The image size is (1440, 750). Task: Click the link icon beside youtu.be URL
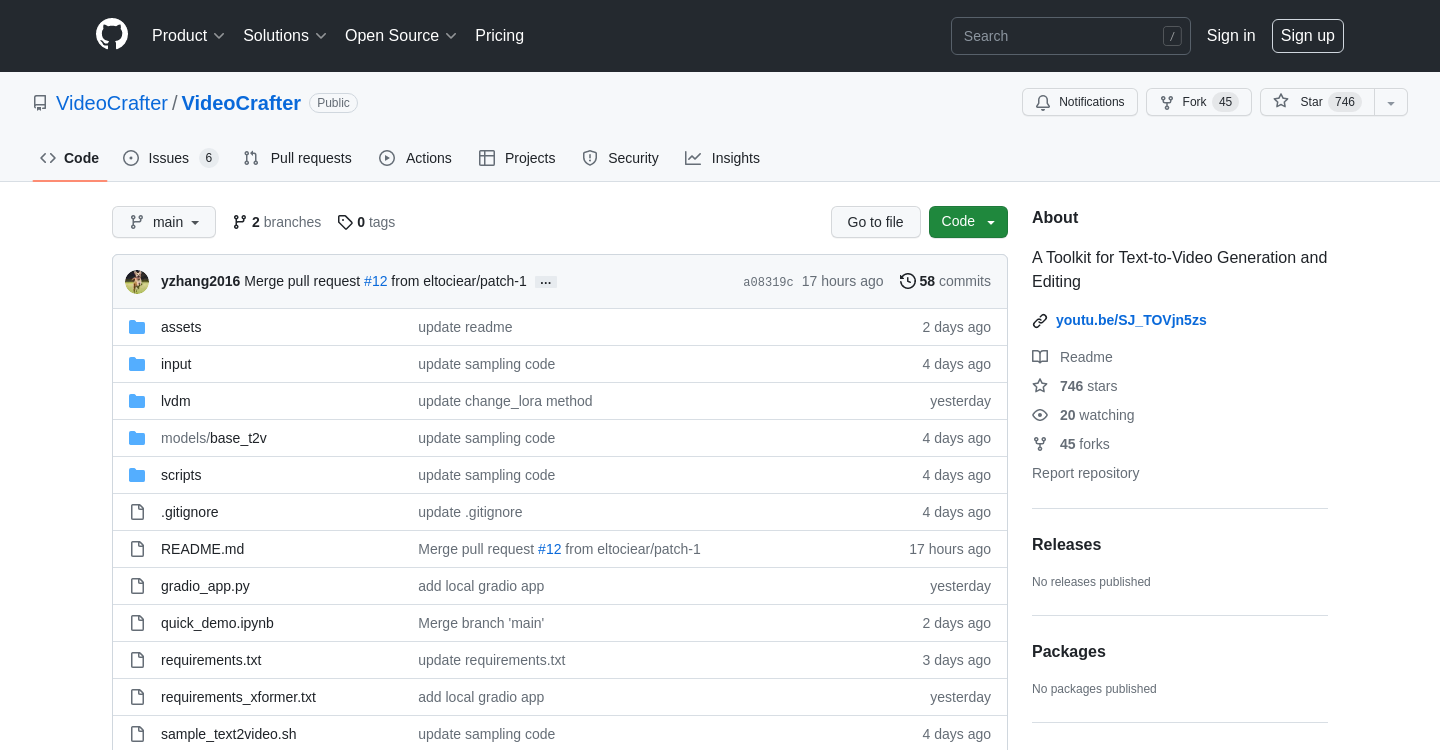[x=1040, y=320]
